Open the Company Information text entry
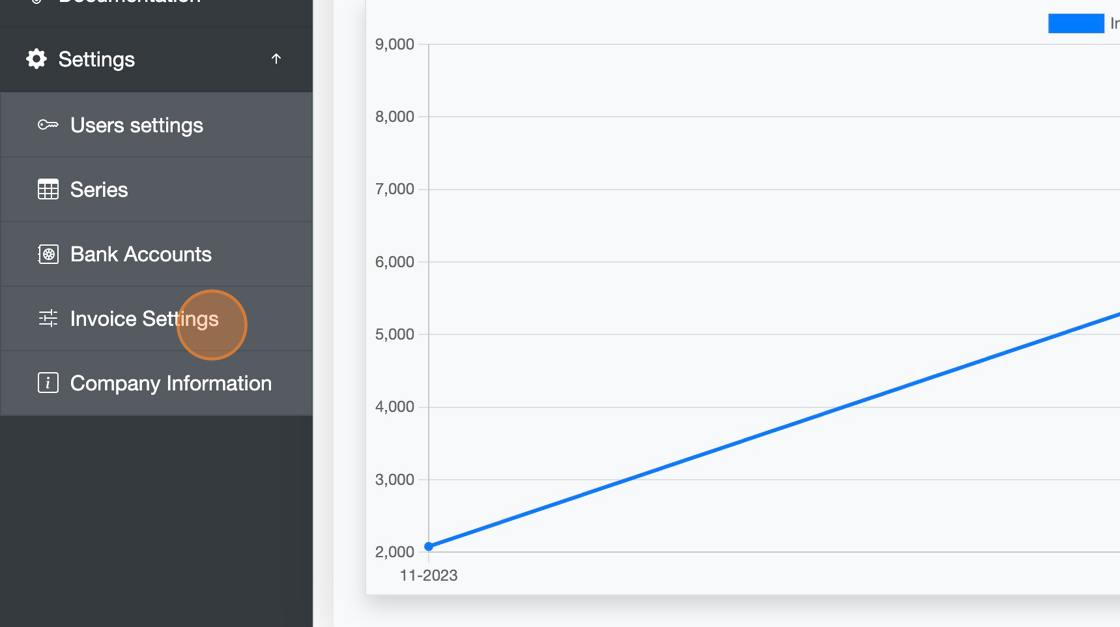1120x627 pixels. 170,383
